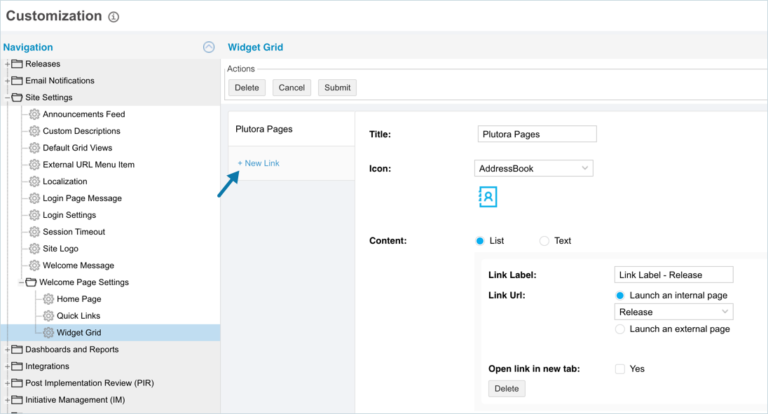Click gear icon next to Announcements Feed
This screenshot has height=414, width=768.
click(34, 114)
